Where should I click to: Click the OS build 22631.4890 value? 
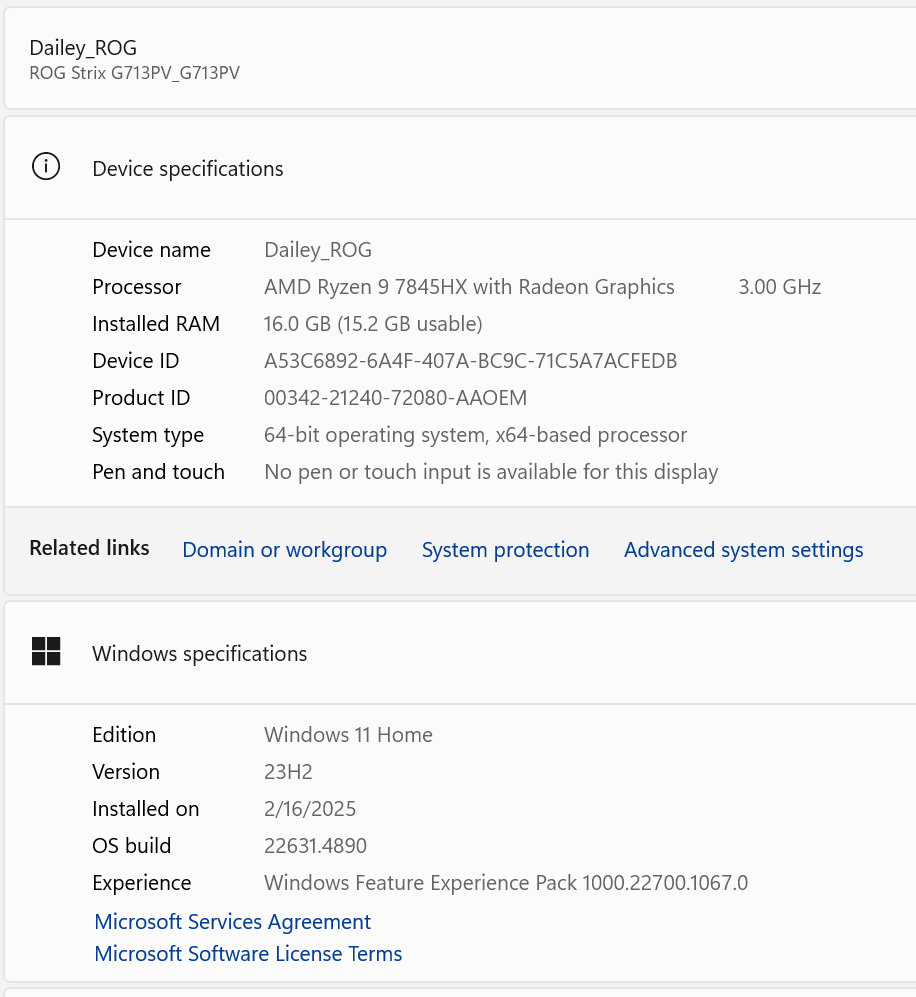pos(315,846)
